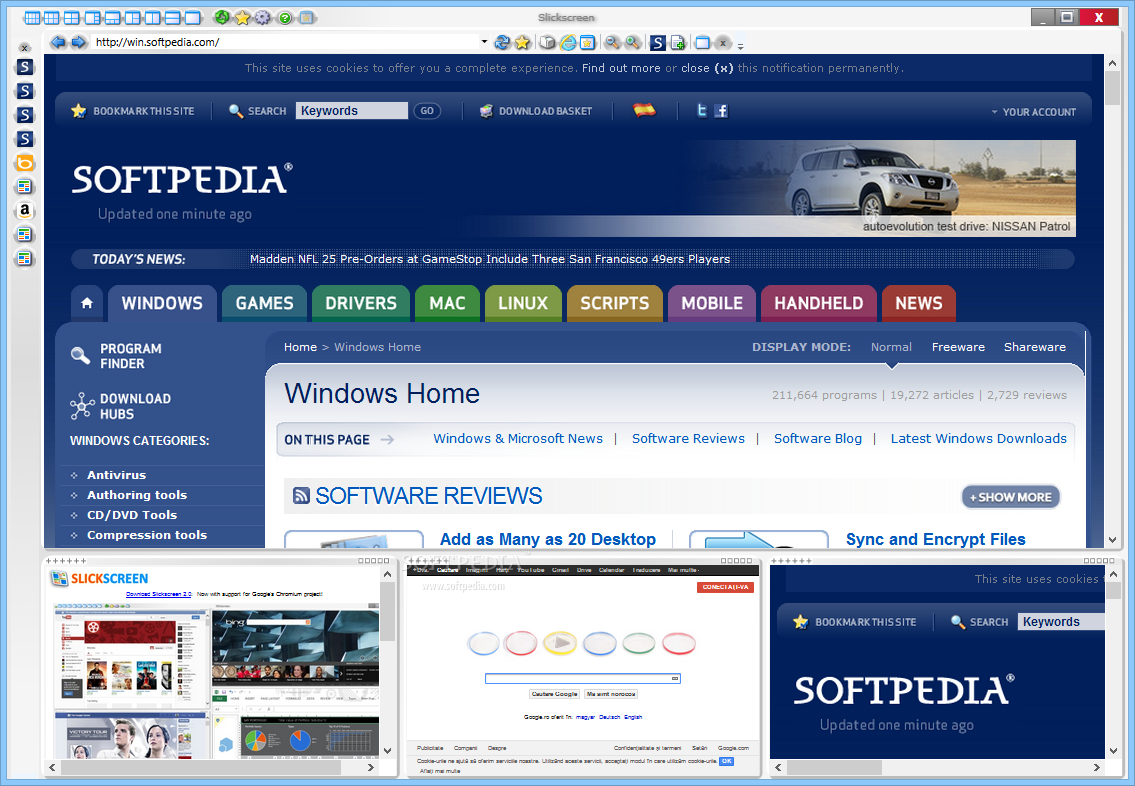Open the settings gear icon in top toolbar
This screenshot has height=786, width=1135.
click(263, 17)
